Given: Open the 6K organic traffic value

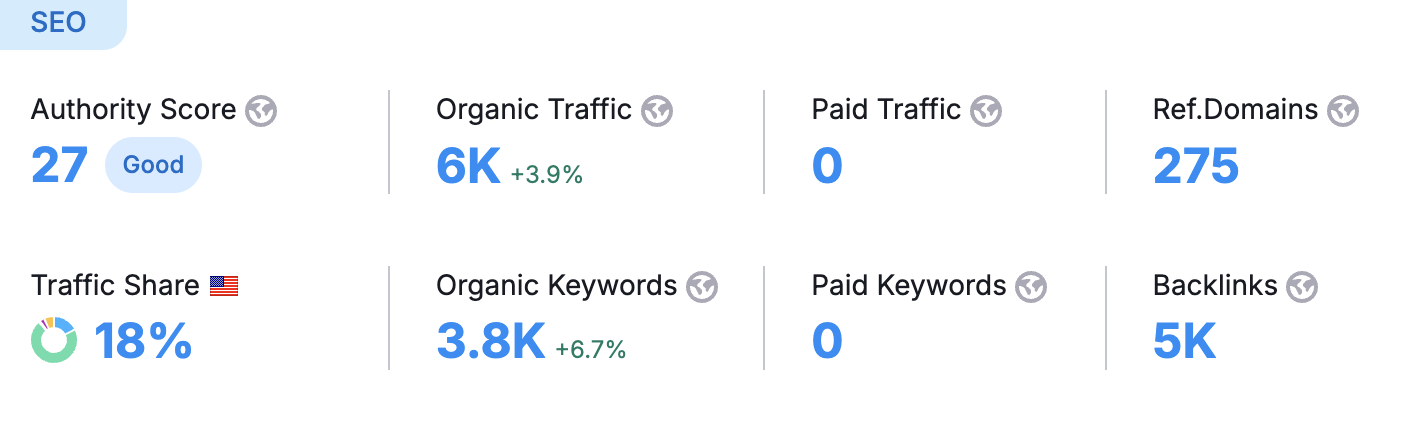Looking at the screenshot, I should [x=468, y=166].
